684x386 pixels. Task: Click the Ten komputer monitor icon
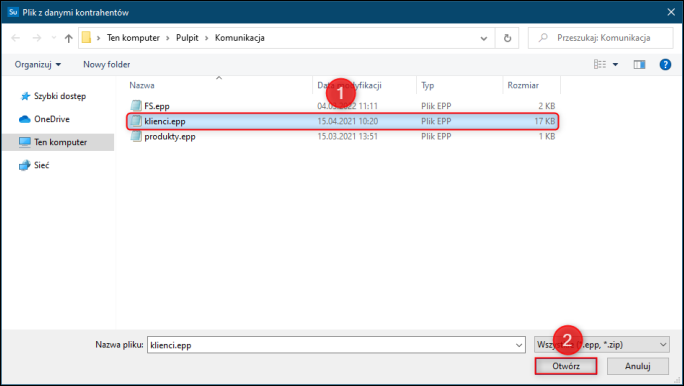[x=25, y=142]
